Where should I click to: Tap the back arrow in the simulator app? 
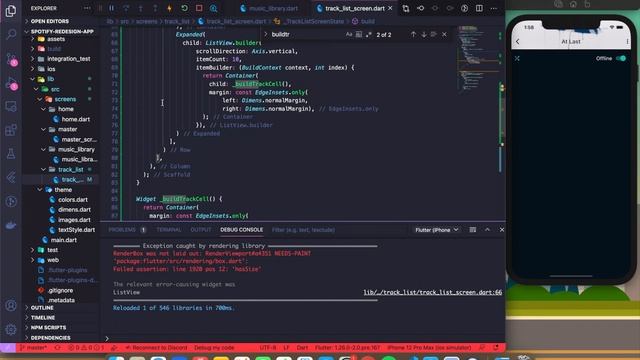(x=518, y=42)
